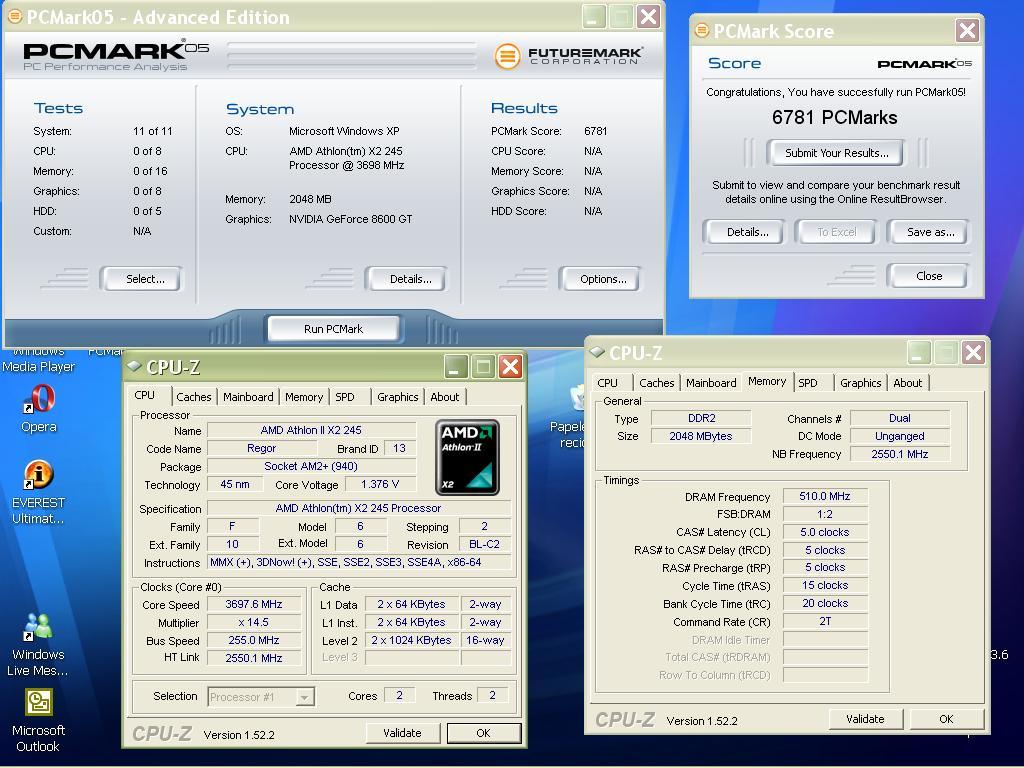The image size is (1024, 768).
Task: Open Microsoft Outlook desktop icon
Action: [39, 722]
